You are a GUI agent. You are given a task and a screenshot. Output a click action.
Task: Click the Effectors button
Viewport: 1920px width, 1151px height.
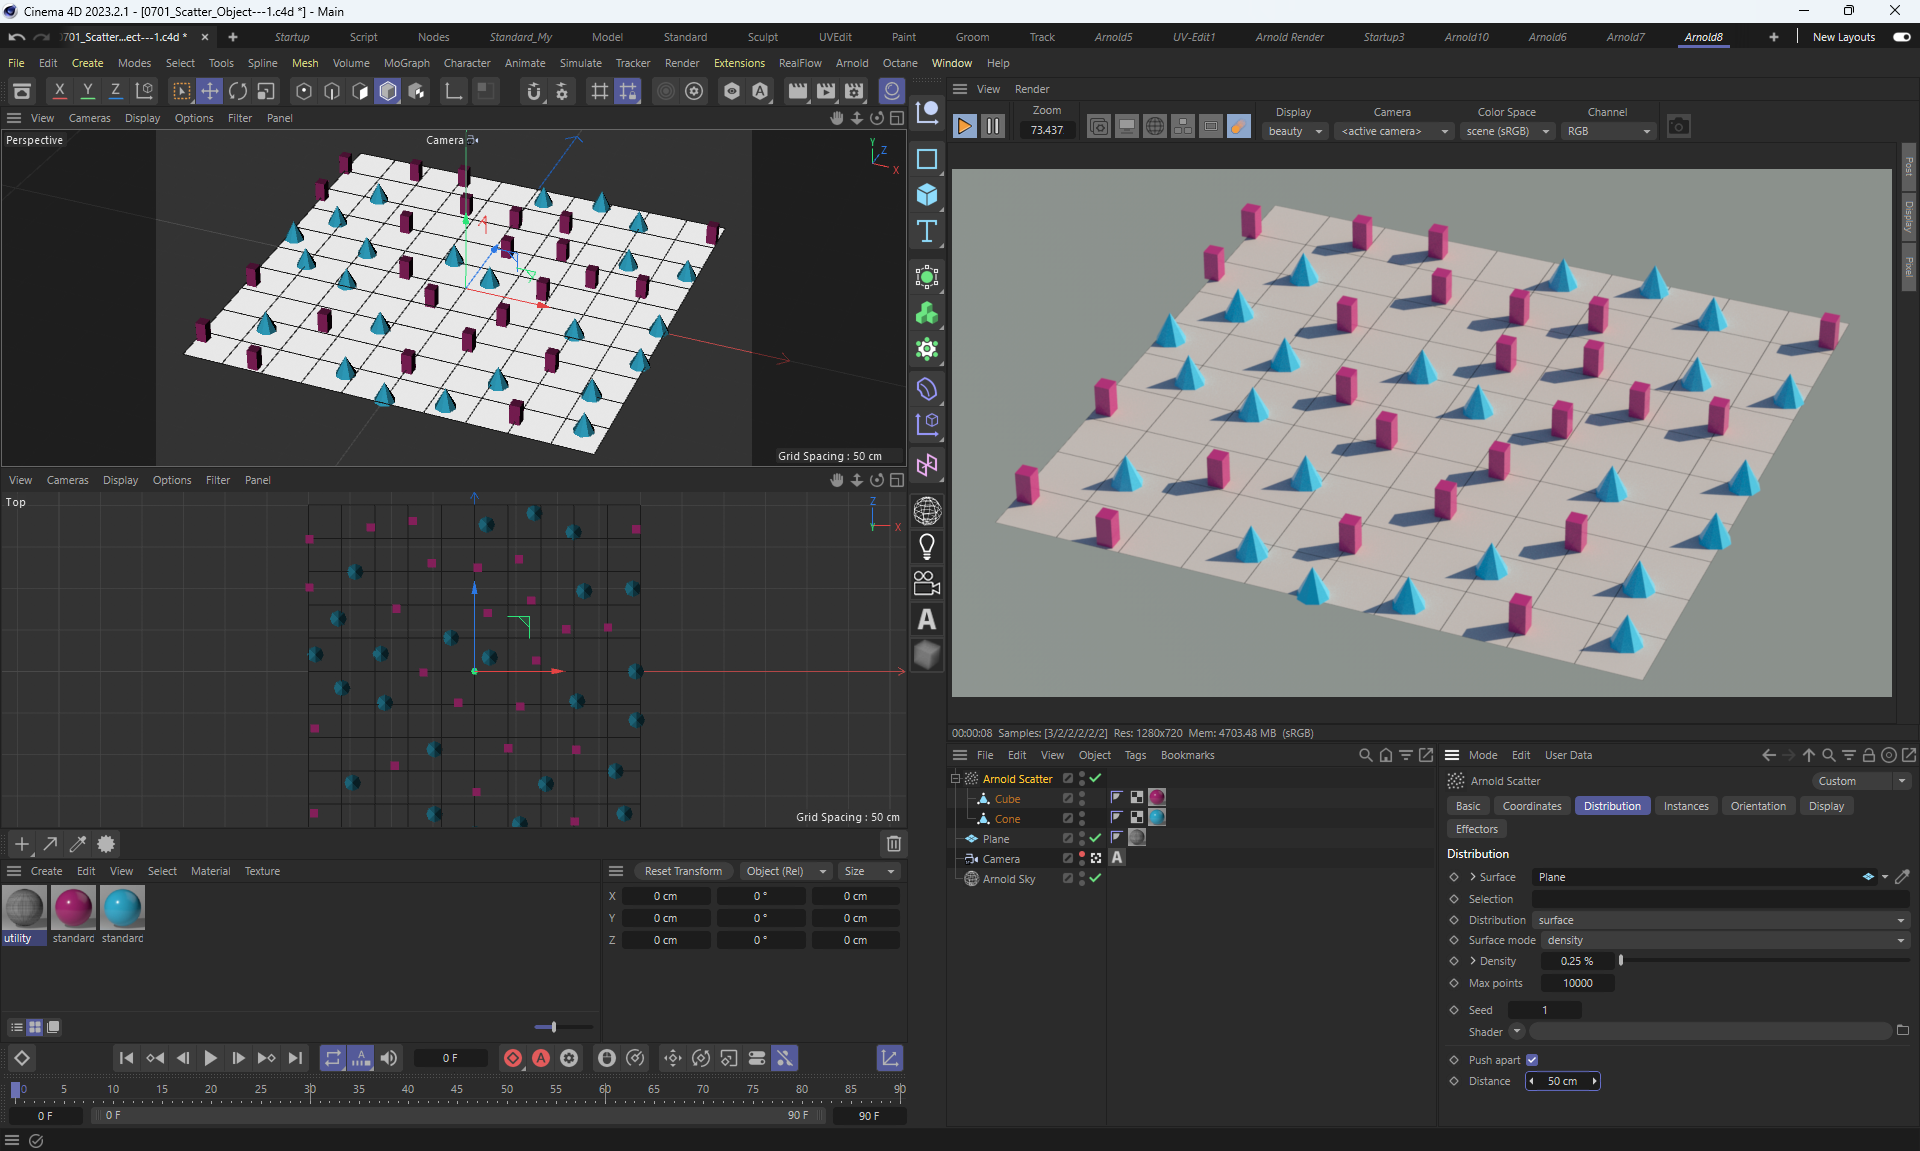tap(1476, 829)
